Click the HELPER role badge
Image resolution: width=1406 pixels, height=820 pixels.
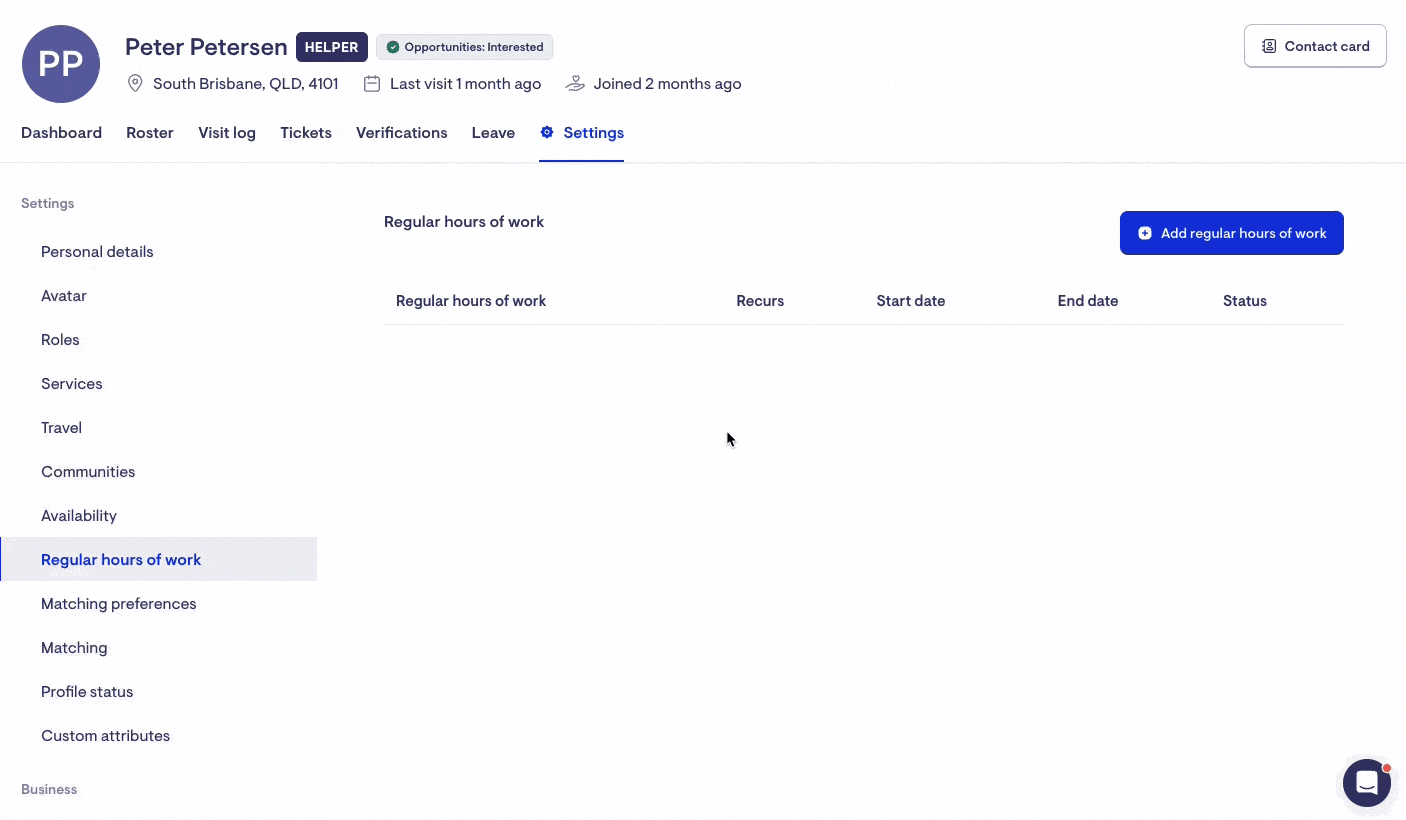[x=331, y=47]
